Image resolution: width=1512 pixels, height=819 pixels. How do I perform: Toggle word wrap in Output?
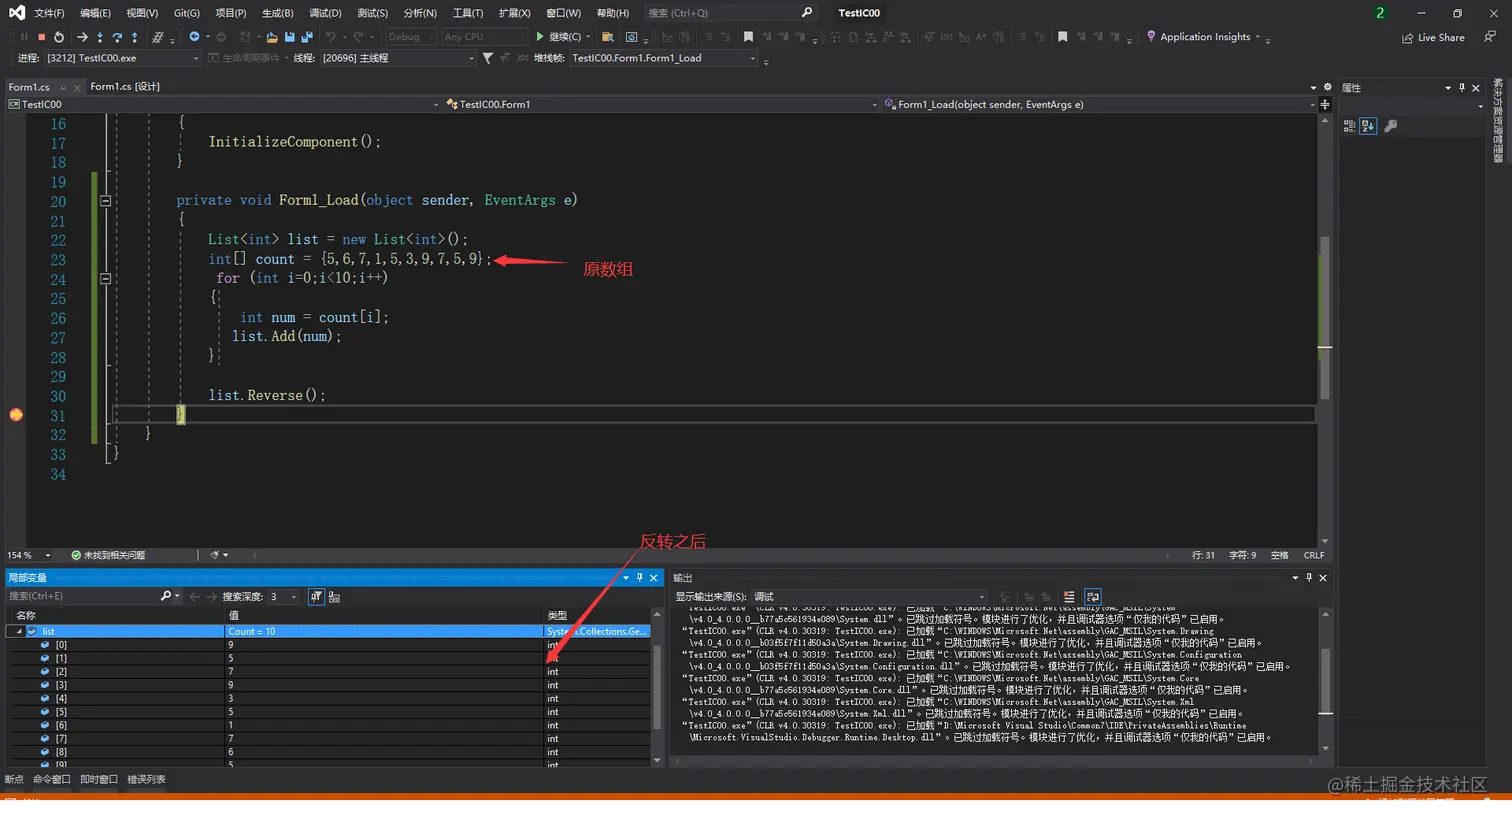pos(1093,596)
